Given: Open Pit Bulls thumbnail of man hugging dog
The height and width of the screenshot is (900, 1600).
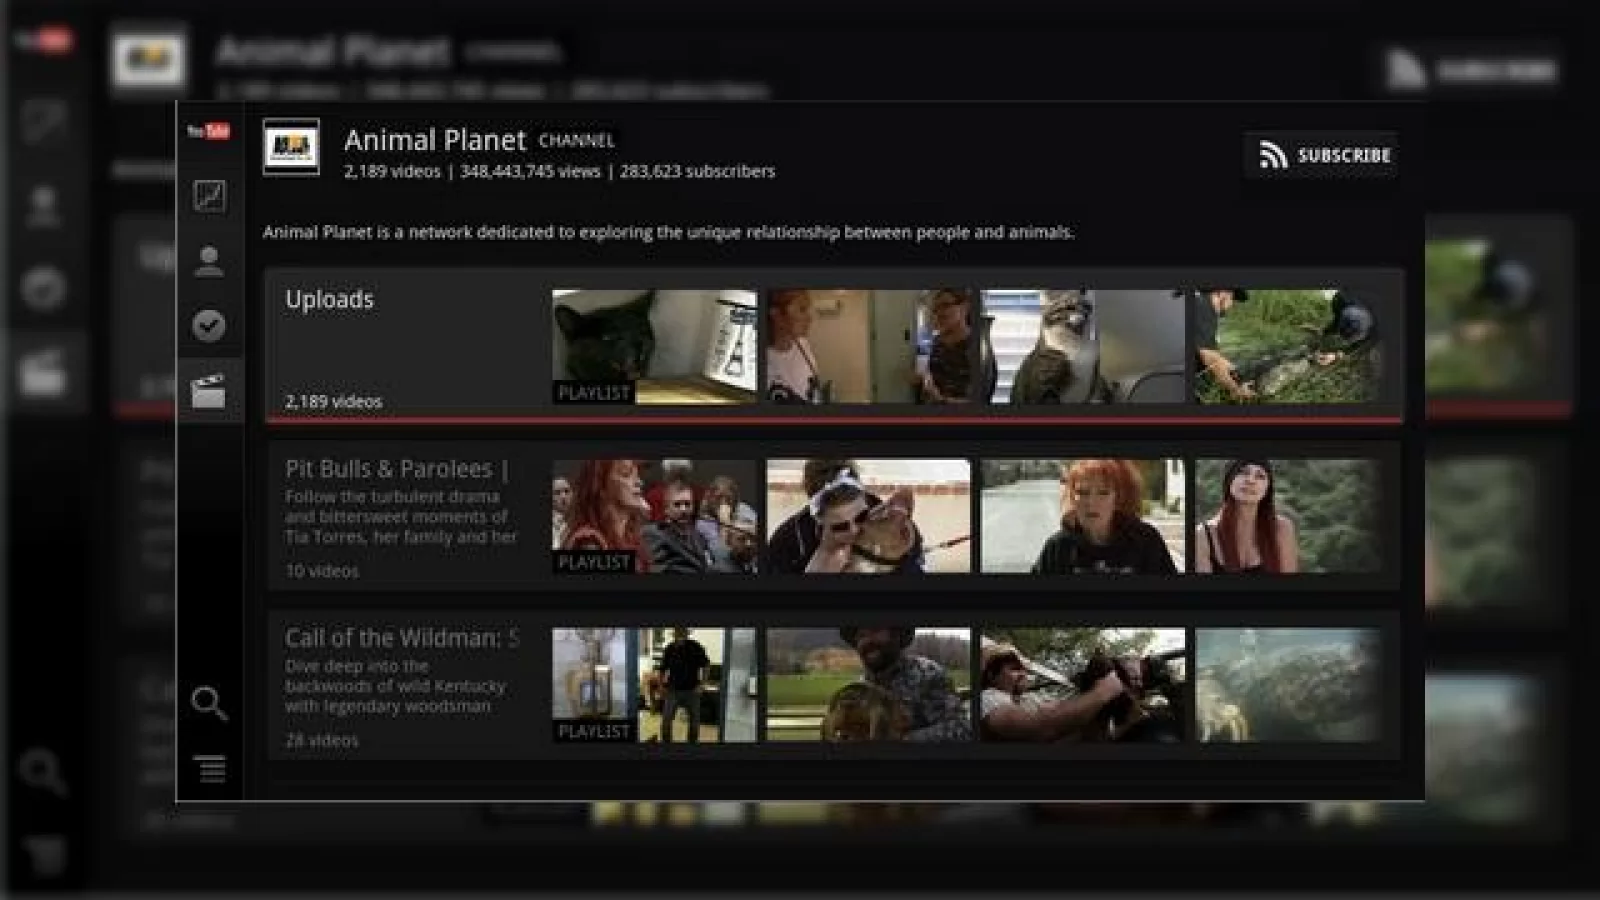Looking at the screenshot, I should (869, 516).
